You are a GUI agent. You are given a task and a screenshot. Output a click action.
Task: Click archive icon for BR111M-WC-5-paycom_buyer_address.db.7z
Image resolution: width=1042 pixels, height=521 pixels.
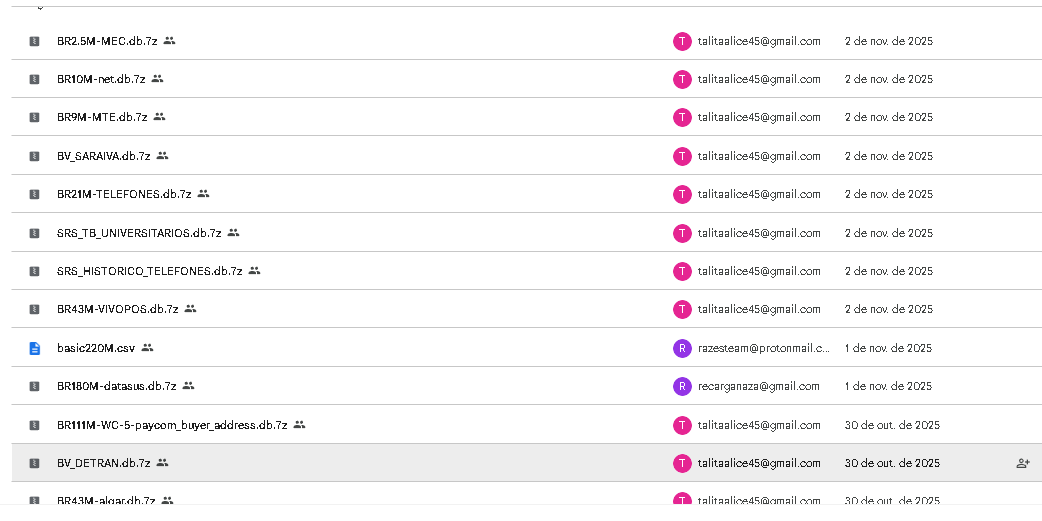point(35,425)
